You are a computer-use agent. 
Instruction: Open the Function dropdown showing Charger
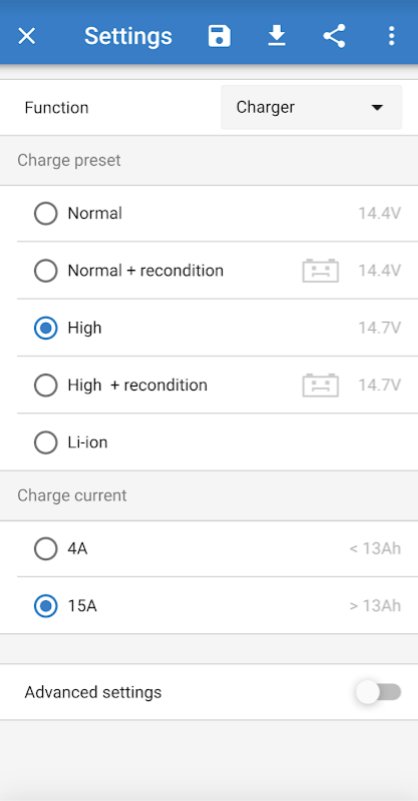click(x=311, y=107)
